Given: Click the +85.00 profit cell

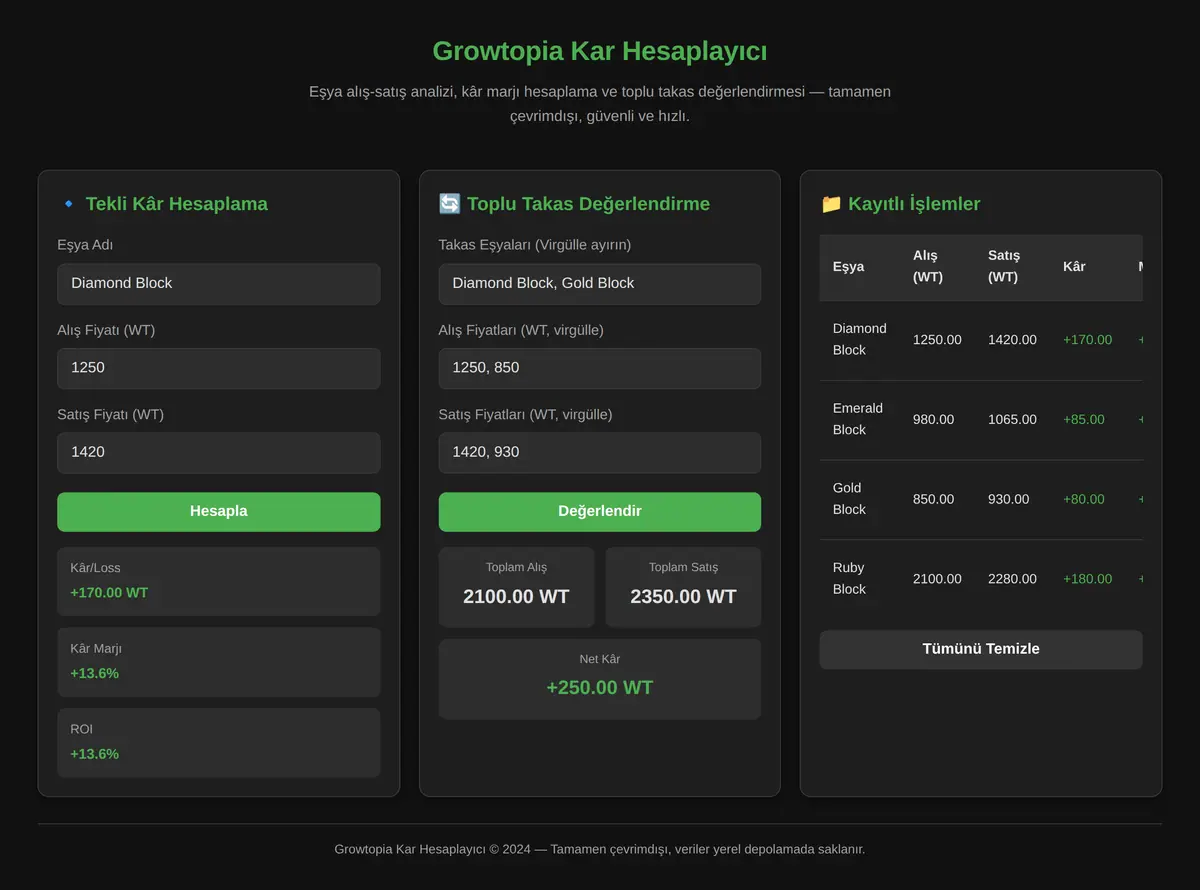Looking at the screenshot, I should pos(1084,420).
